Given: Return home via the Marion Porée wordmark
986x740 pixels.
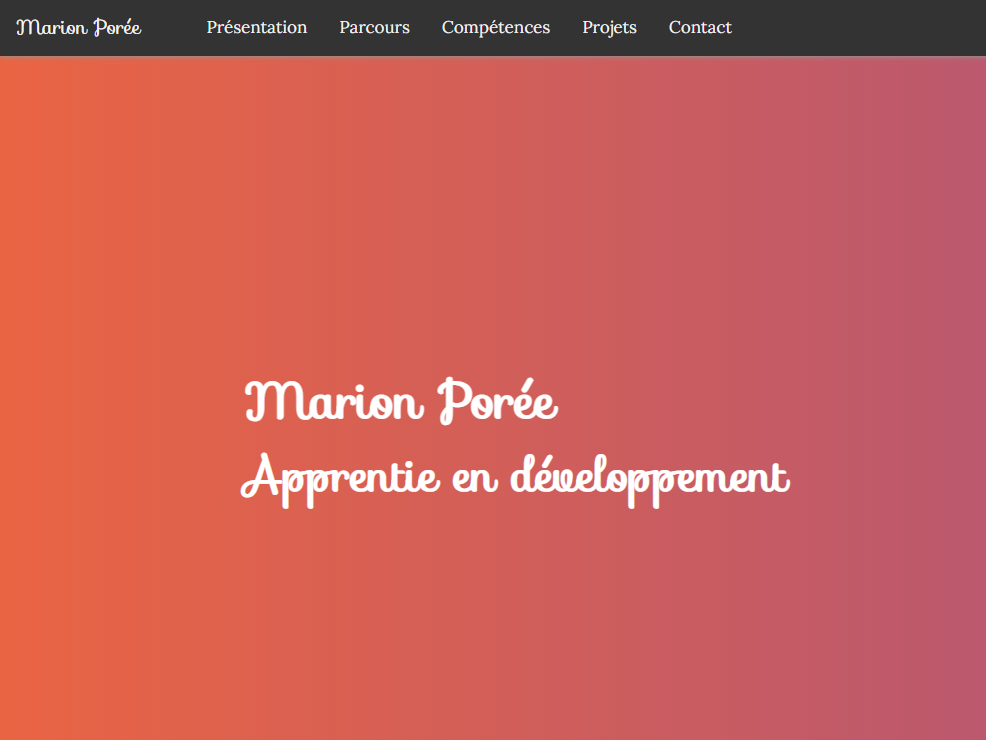Looking at the screenshot, I should tap(78, 27).
